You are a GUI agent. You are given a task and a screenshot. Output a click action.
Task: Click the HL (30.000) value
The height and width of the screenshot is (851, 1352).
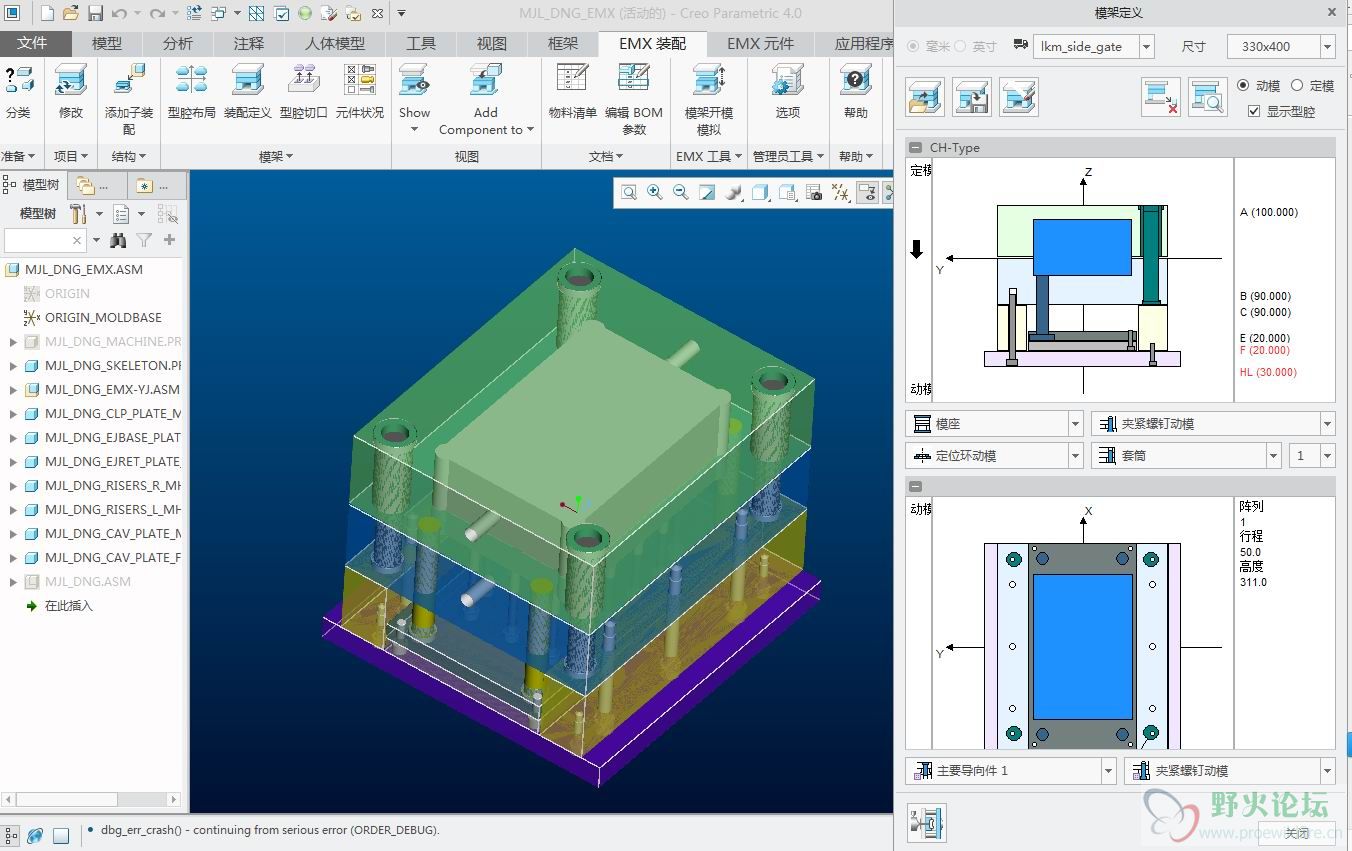click(1268, 373)
